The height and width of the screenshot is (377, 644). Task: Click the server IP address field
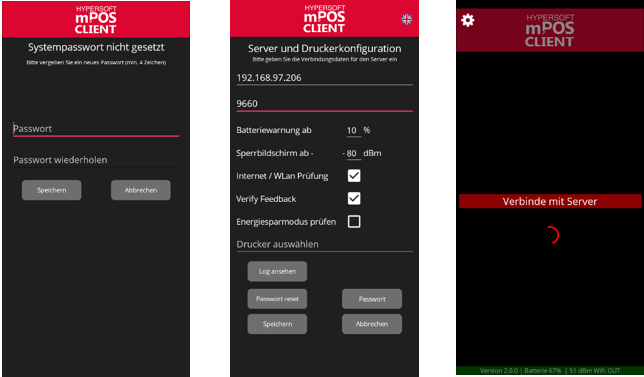point(324,78)
